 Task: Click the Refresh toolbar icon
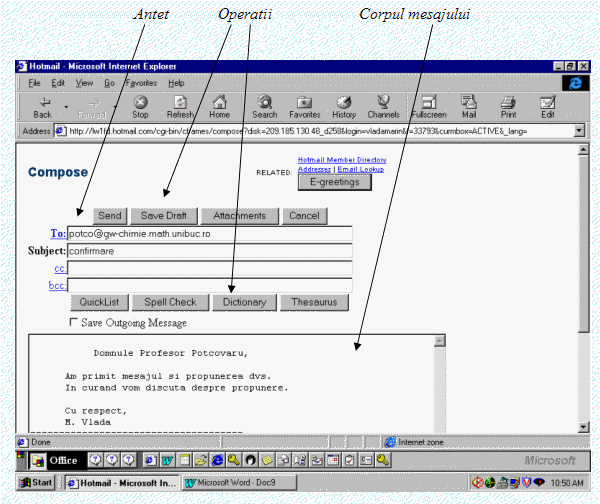pos(181,104)
